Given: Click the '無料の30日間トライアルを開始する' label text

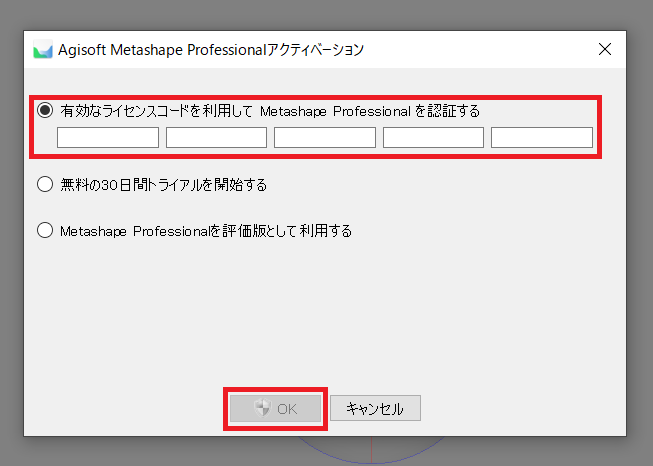Looking at the screenshot, I should (x=163, y=184).
